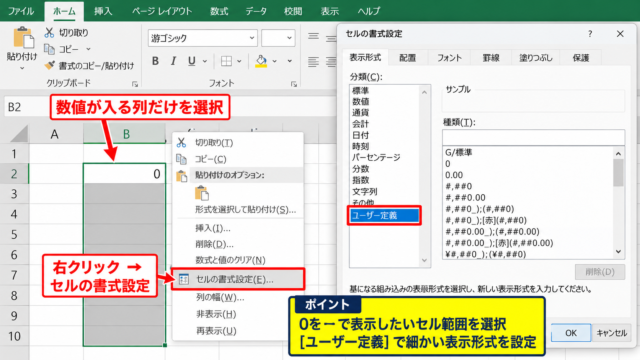
Task: Switch to the 挿入 ribbon tab
Action: point(103,11)
